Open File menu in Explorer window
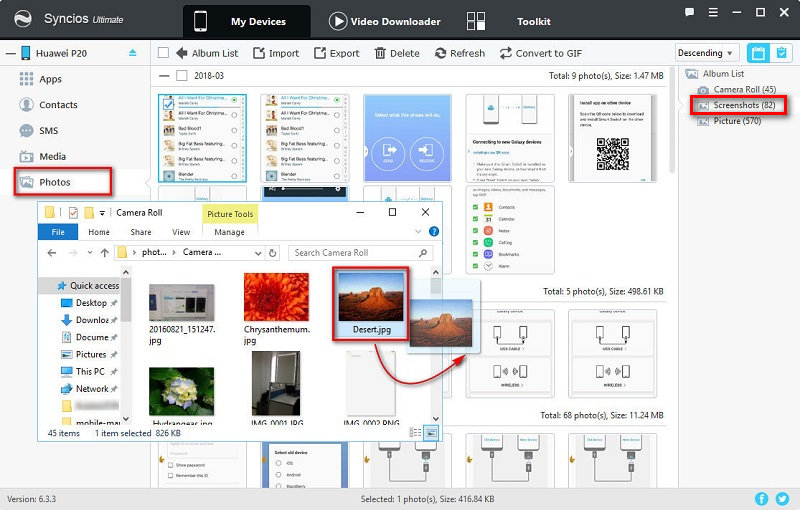Viewport: 800px width, 510px height. [58, 232]
